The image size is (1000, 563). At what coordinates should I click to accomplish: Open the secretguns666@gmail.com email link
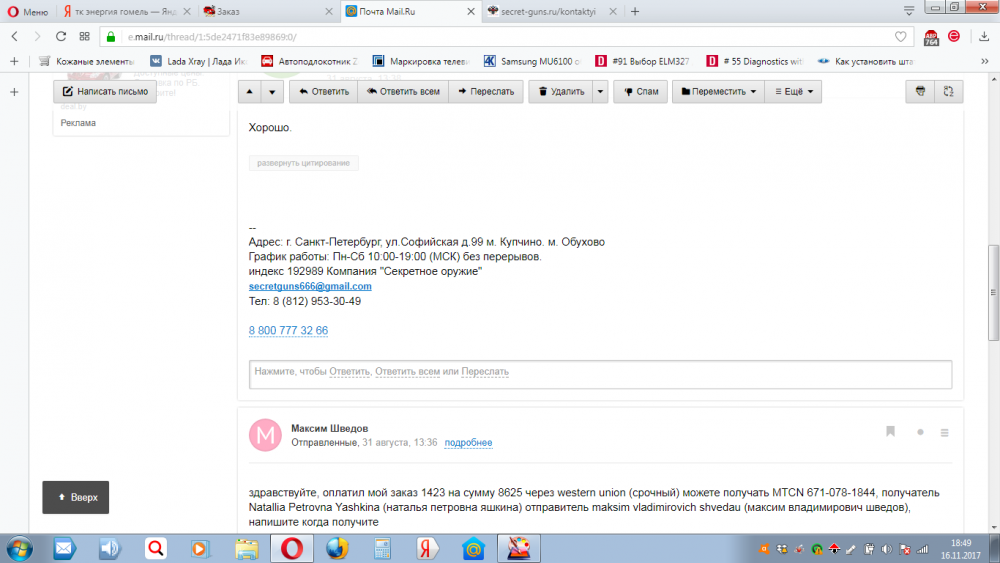(310, 286)
